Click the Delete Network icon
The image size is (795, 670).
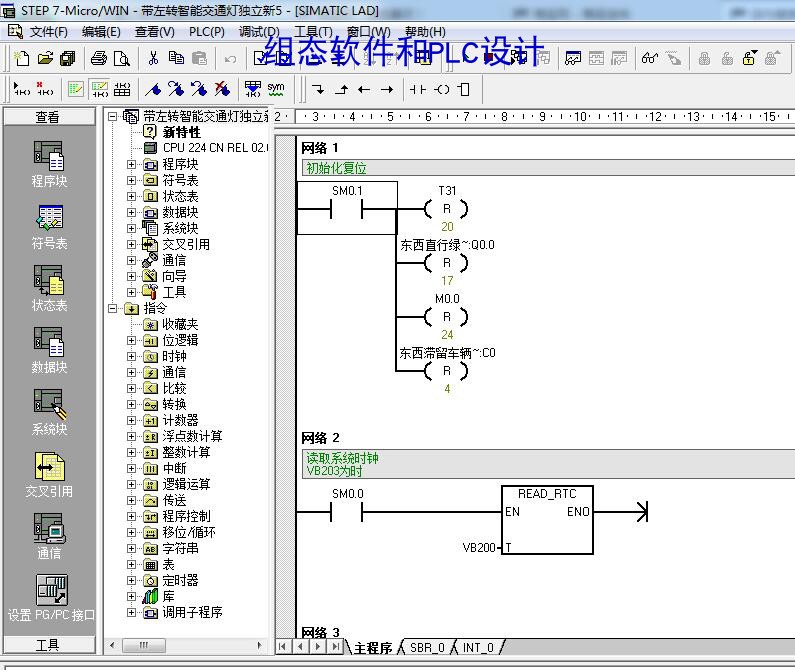(45, 89)
